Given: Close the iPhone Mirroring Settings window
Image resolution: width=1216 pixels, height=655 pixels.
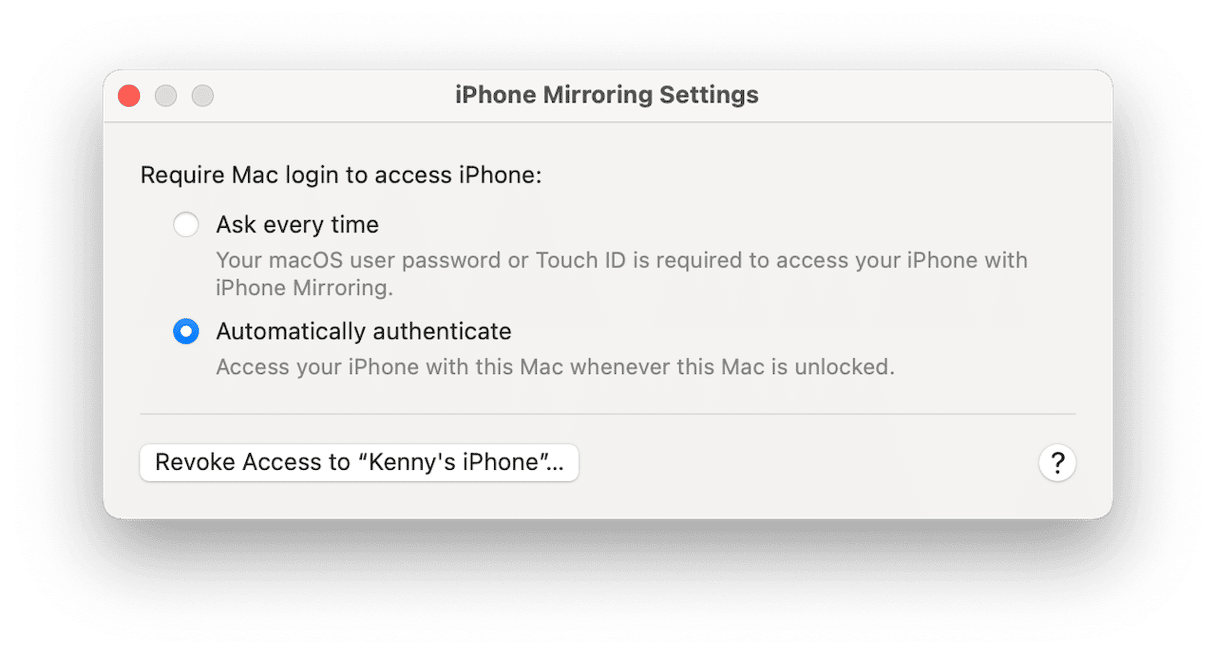Looking at the screenshot, I should (x=129, y=96).
